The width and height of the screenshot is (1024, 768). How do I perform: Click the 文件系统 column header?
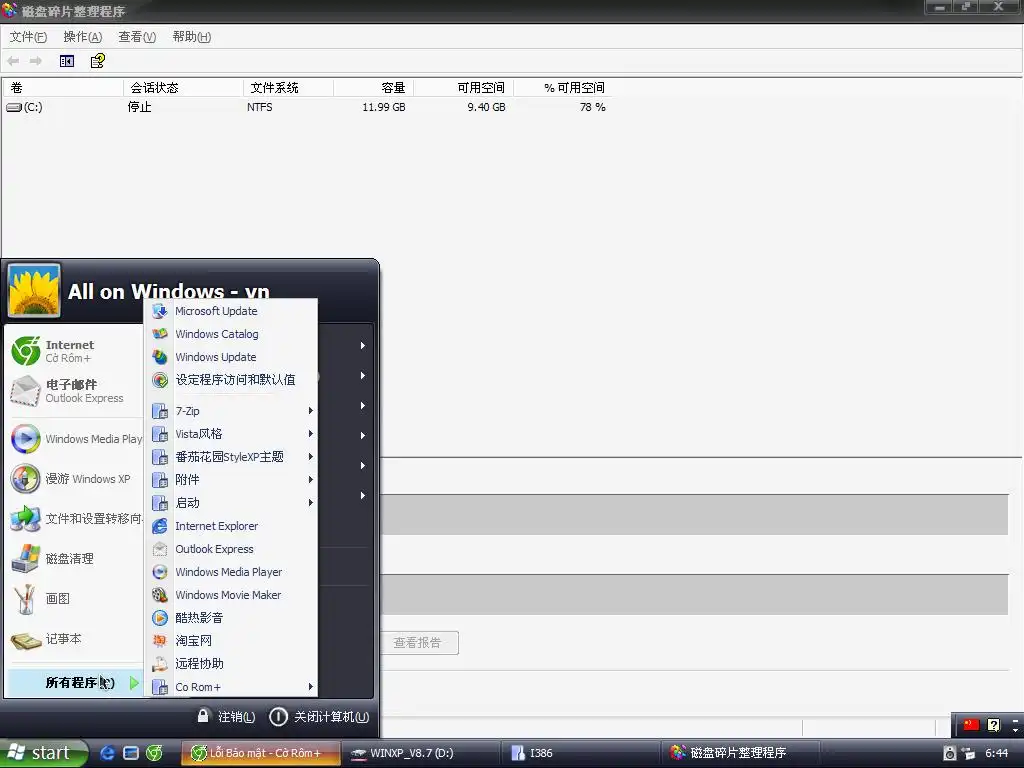(x=288, y=88)
